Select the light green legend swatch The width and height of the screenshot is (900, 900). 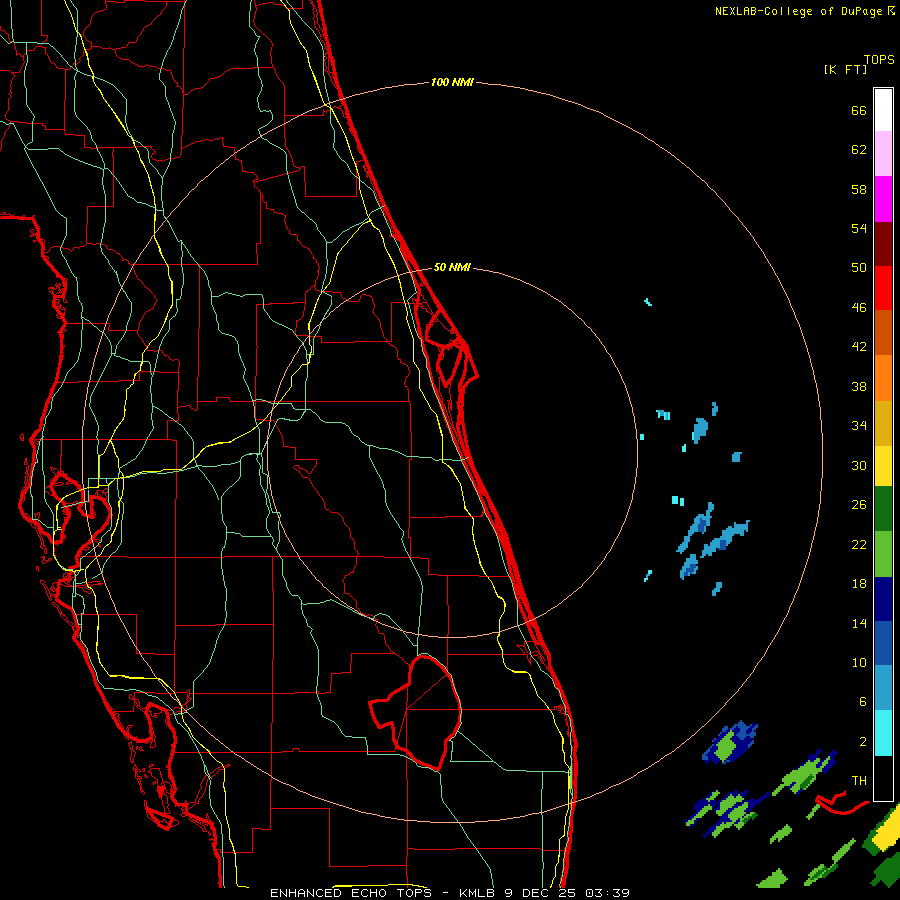(x=883, y=554)
